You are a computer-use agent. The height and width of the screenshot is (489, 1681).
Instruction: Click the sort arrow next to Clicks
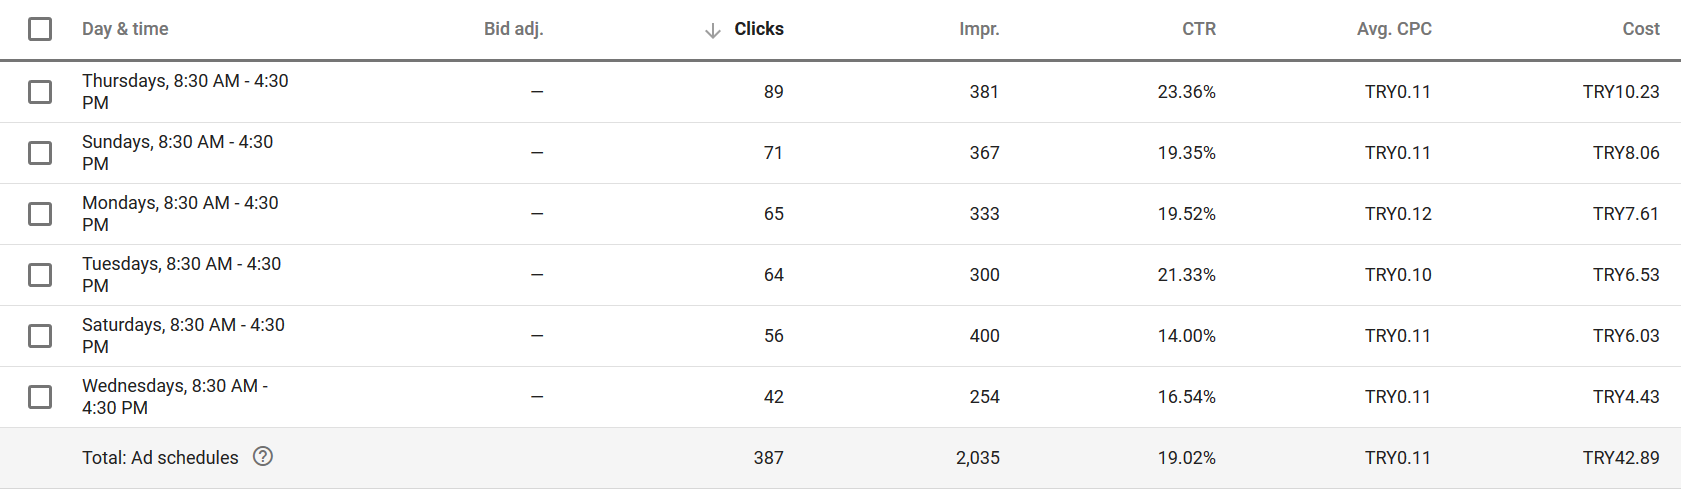[x=713, y=31]
